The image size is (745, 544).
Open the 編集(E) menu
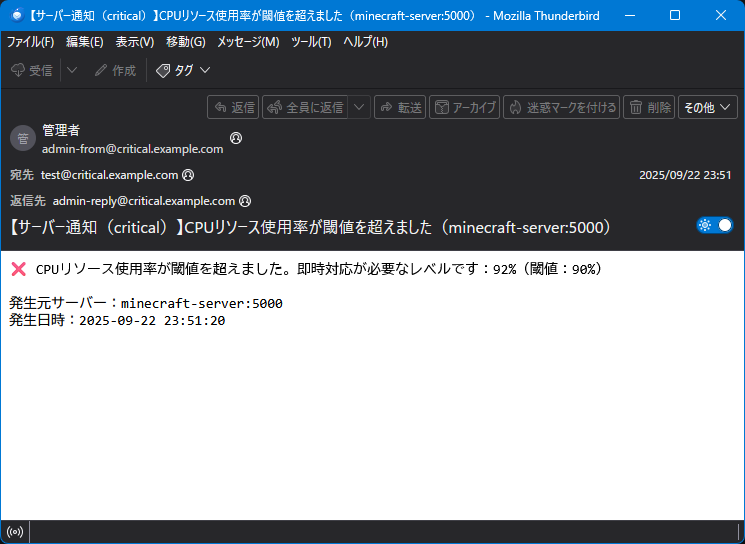(85, 42)
